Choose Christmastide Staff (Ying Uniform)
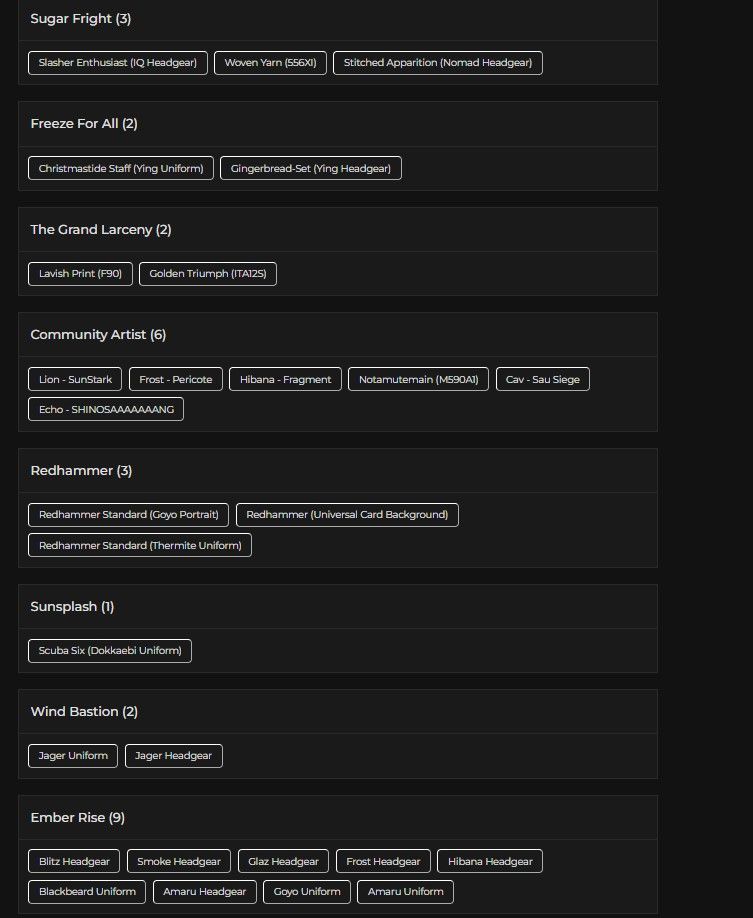The width and height of the screenshot is (753, 918). pos(121,168)
